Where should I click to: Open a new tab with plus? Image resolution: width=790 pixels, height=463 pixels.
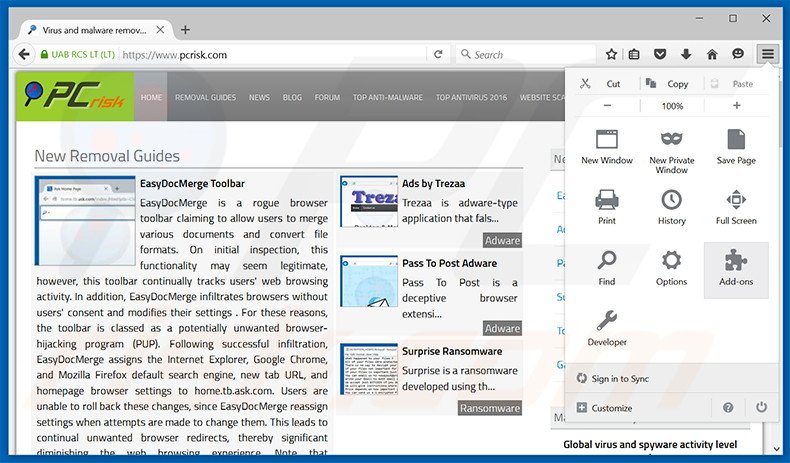185,30
